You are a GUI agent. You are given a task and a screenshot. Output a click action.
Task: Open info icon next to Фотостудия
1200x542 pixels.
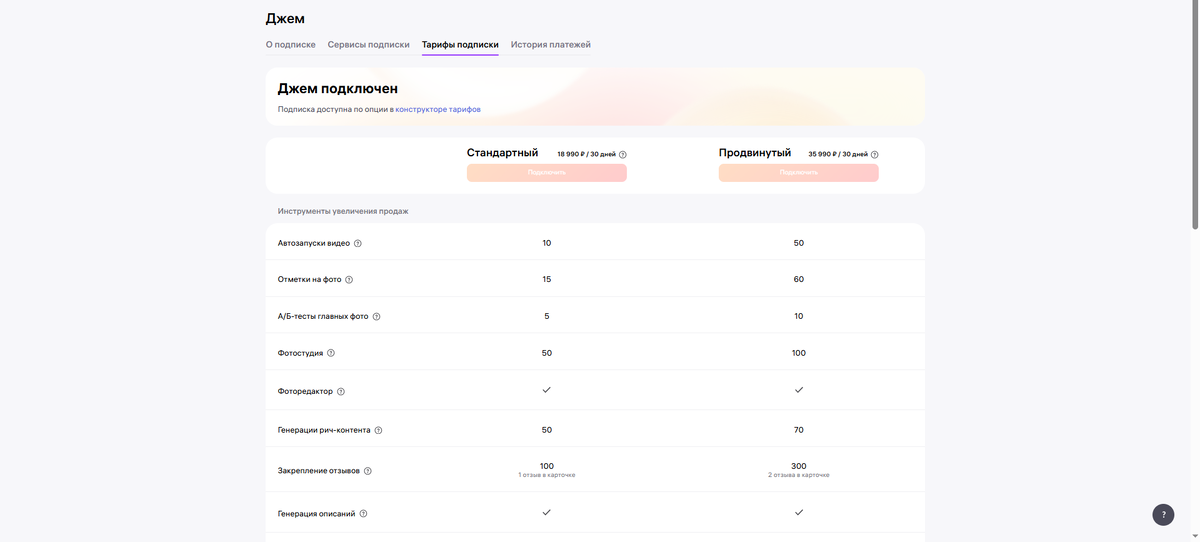331,353
